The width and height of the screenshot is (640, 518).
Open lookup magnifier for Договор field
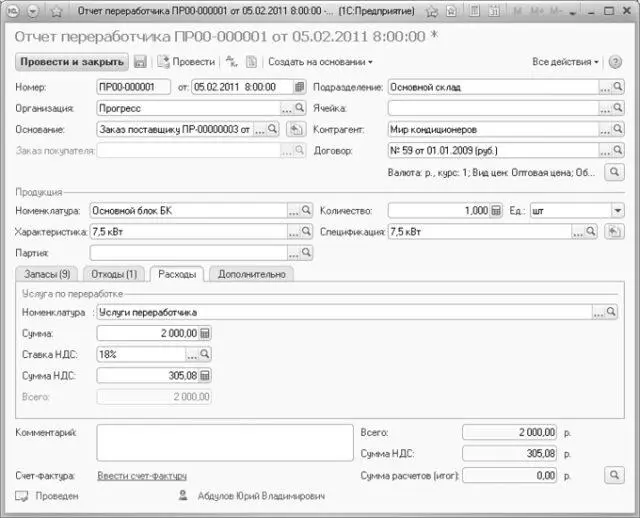point(618,150)
